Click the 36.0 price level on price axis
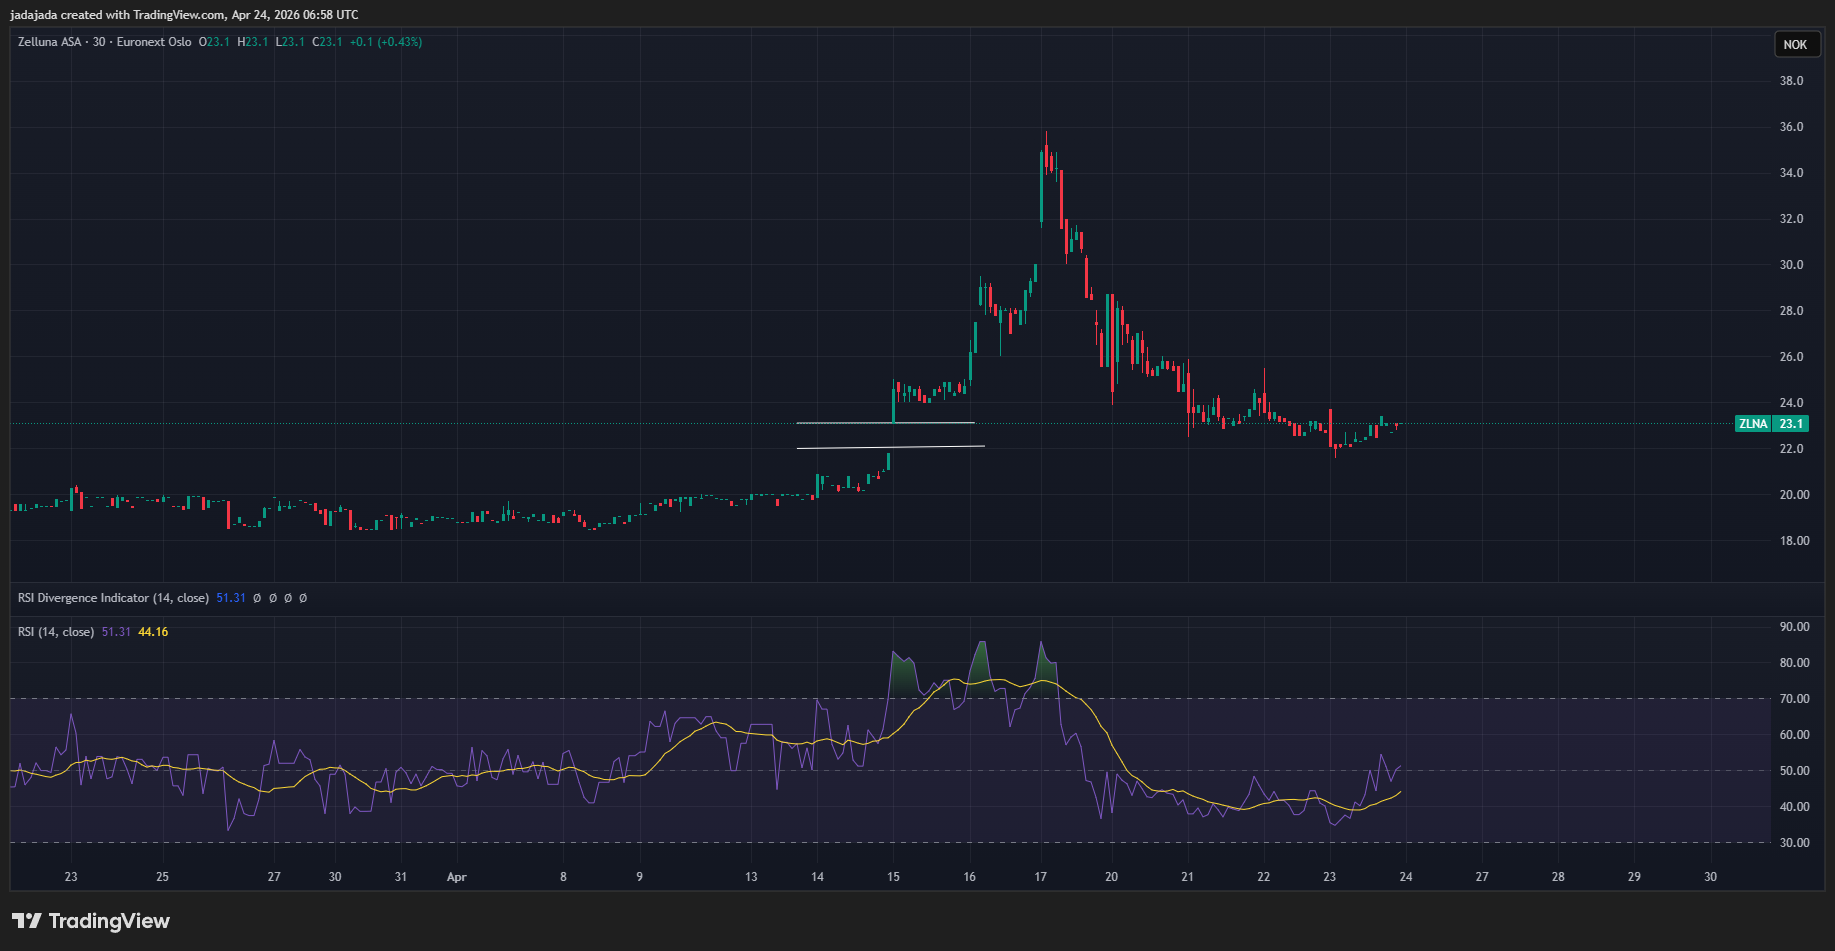Image resolution: width=1835 pixels, height=951 pixels. point(1791,127)
